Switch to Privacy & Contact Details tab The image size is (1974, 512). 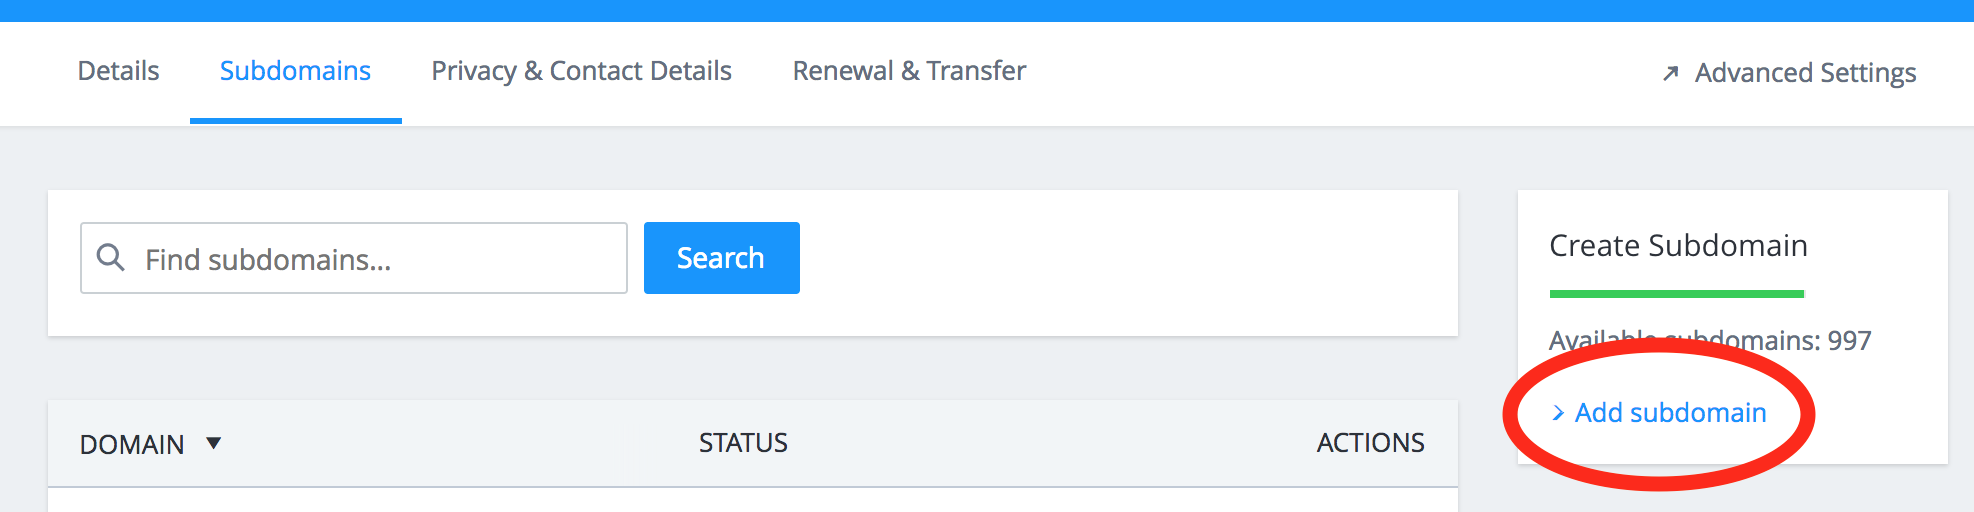point(581,71)
